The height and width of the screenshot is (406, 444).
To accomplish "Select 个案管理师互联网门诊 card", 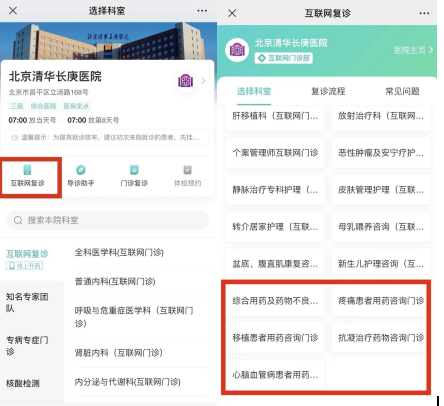I will 275,153.
